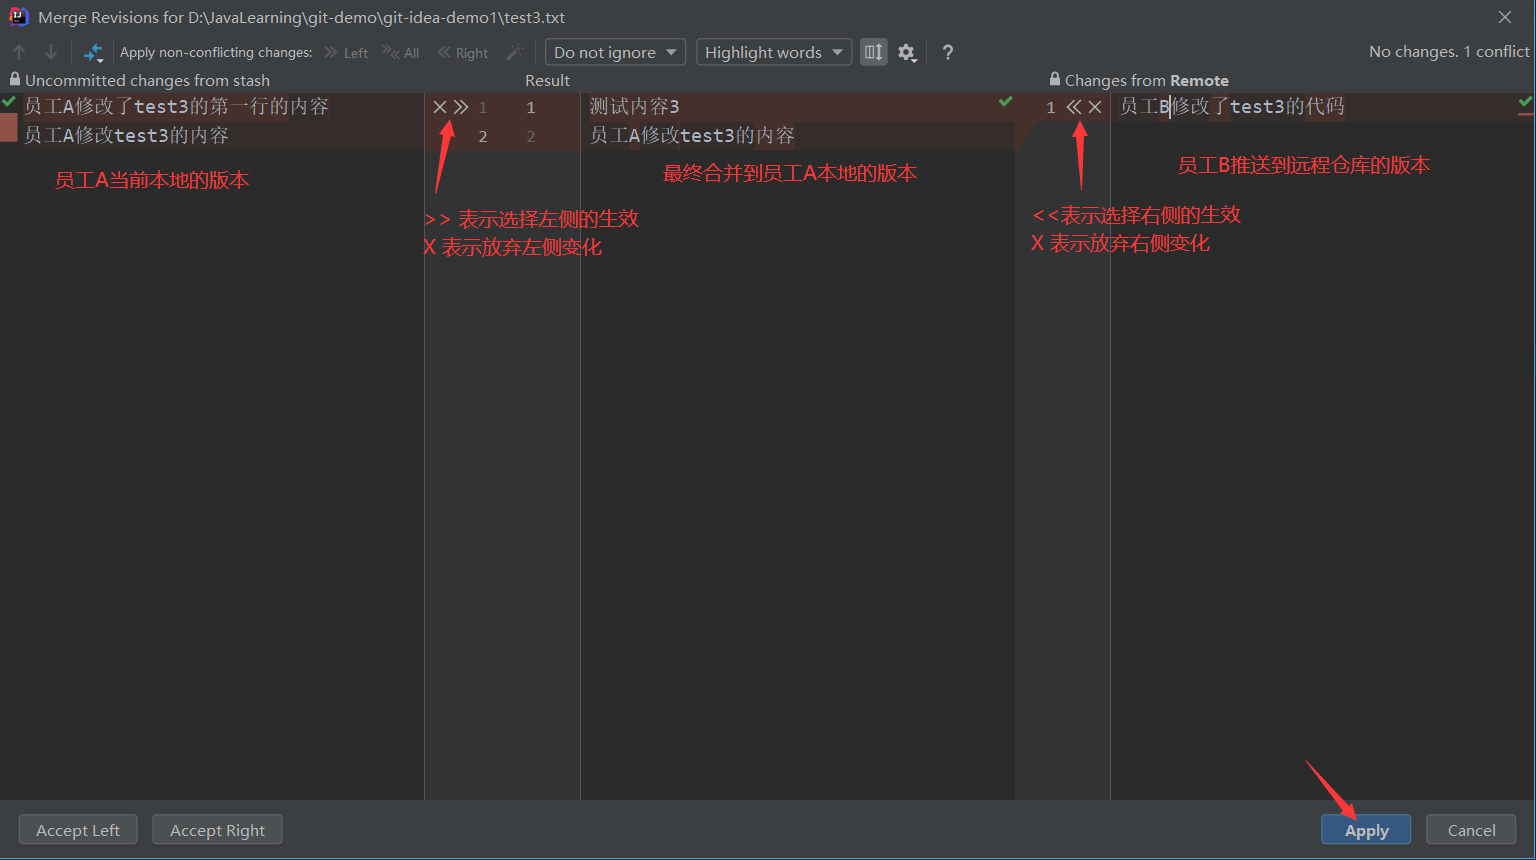The width and height of the screenshot is (1536, 860).
Task: Open the 'Highlight words' dropdown
Action: (773, 52)
